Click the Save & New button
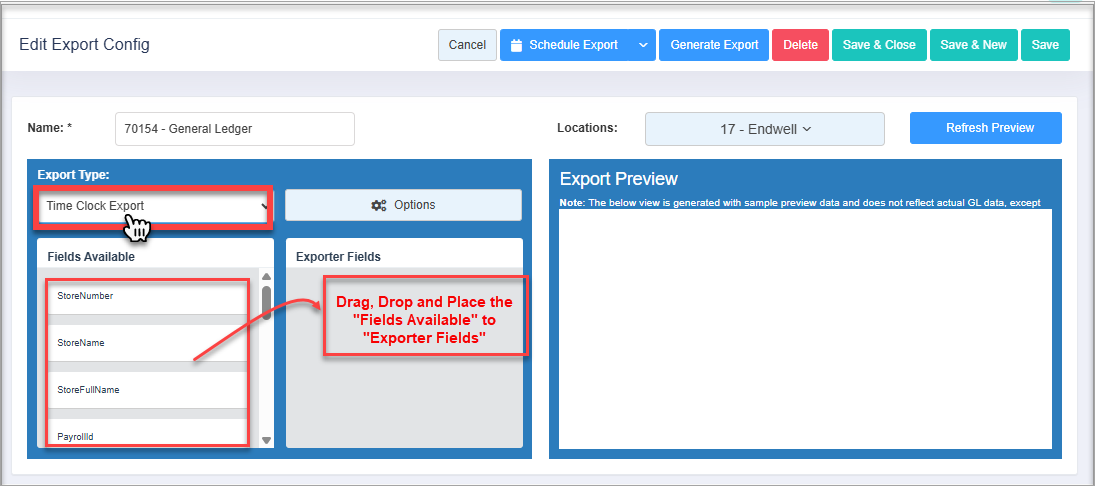Image resolution: width=1095 pixels, height=486 pixels. (973, 45)
